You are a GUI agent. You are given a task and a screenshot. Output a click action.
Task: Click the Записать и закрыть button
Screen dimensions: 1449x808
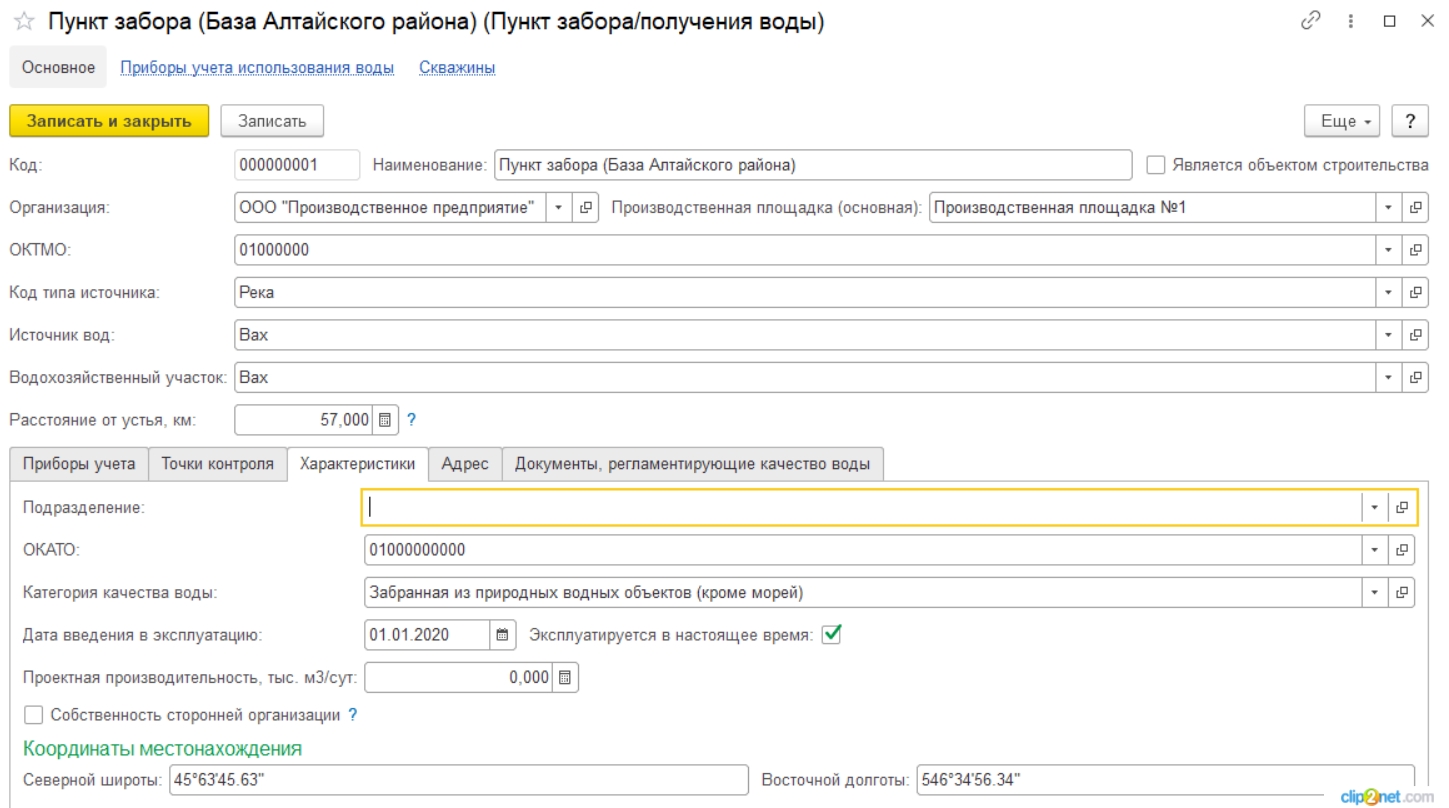click(x=109, y=120)
